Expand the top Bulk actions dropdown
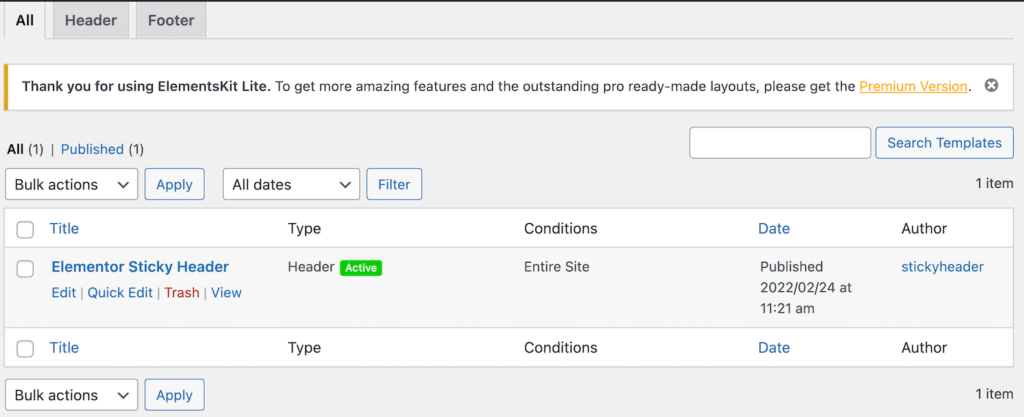 pyautogui.click(x=72, y=185)
